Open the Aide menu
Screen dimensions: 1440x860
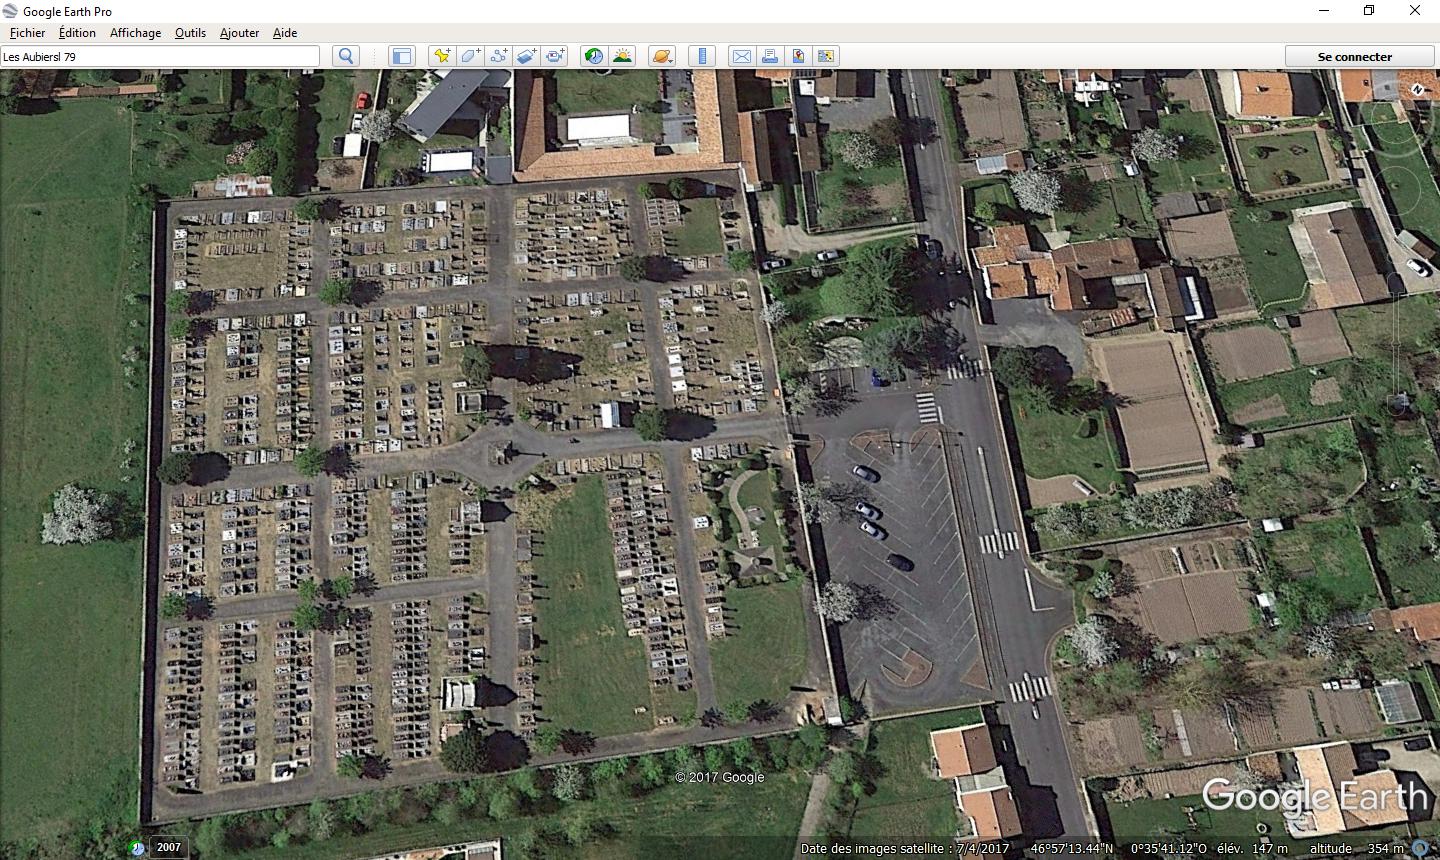tap(285, 32)
